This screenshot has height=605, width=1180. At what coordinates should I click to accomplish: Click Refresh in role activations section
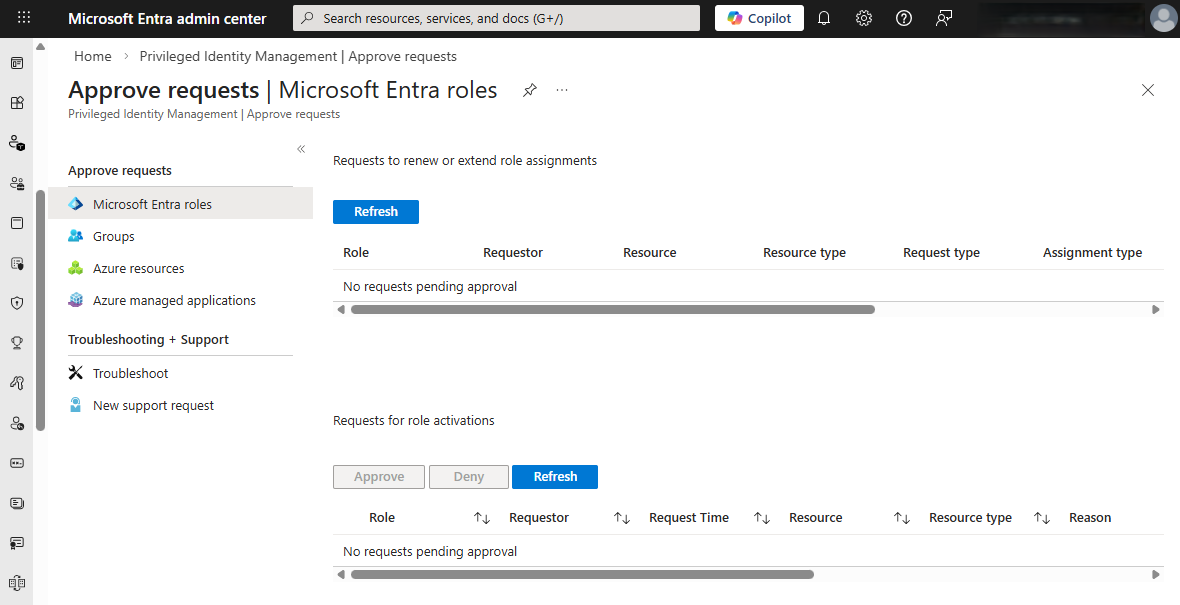[555, 476]
